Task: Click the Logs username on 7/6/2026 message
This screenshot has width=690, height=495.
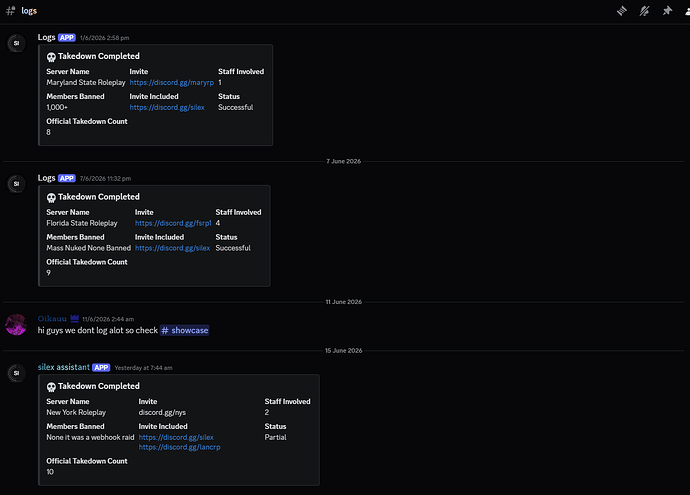Action: 46,178
